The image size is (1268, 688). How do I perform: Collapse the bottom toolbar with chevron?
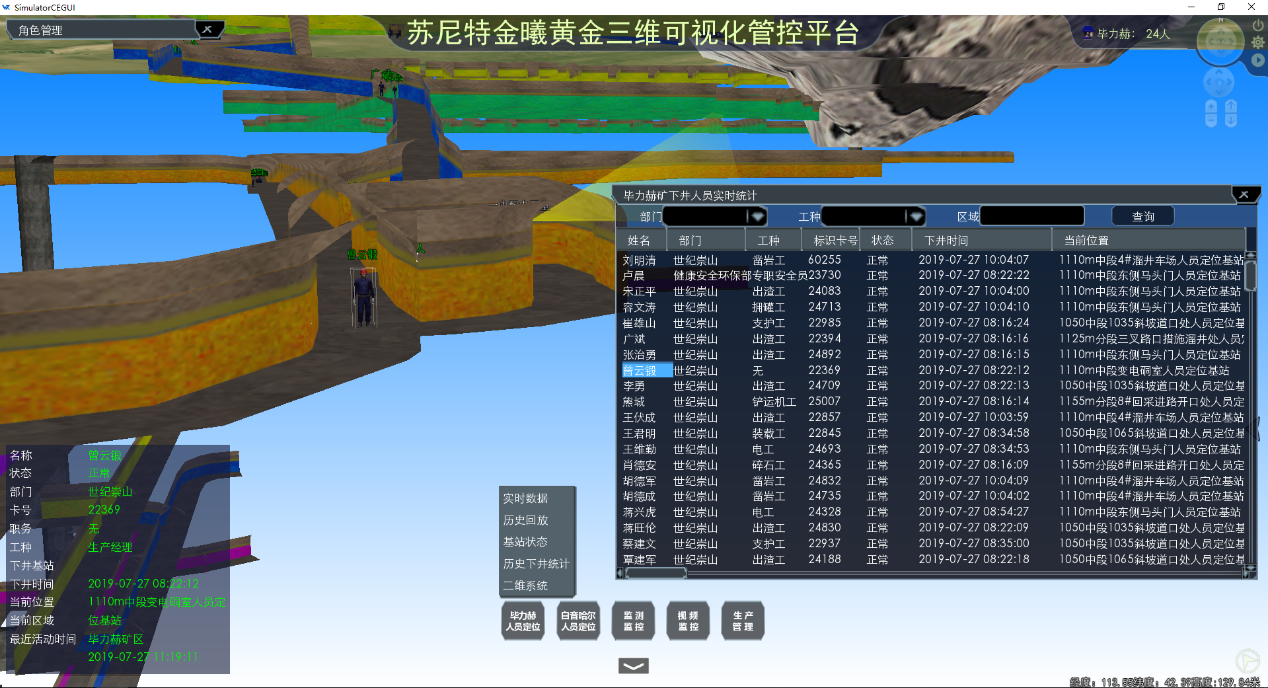[634, 666]
